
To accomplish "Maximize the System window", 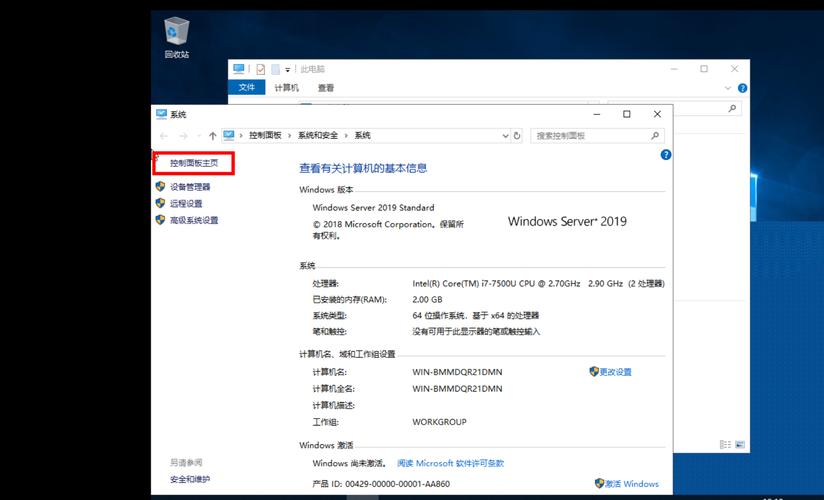I will [626, 114].
